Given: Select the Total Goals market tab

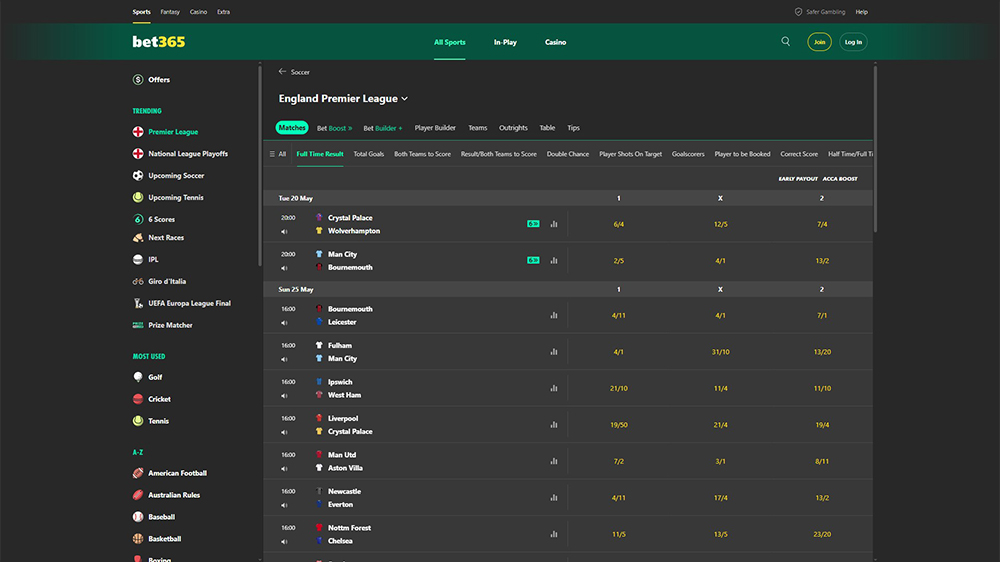Looking at the screenshot, I should pyautogui.click(x=369, y=154).
